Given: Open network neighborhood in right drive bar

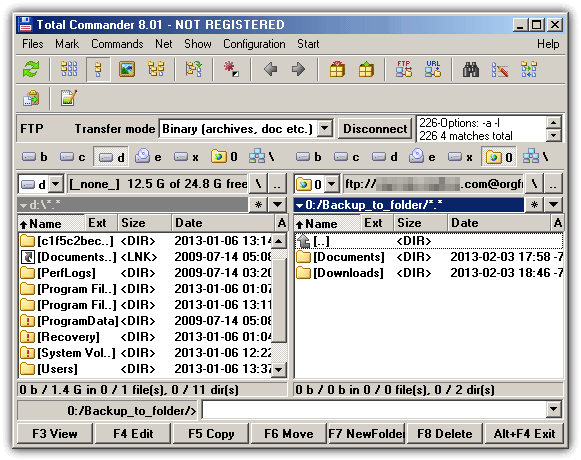Looking at the screenshot, I should pos(537,157).
